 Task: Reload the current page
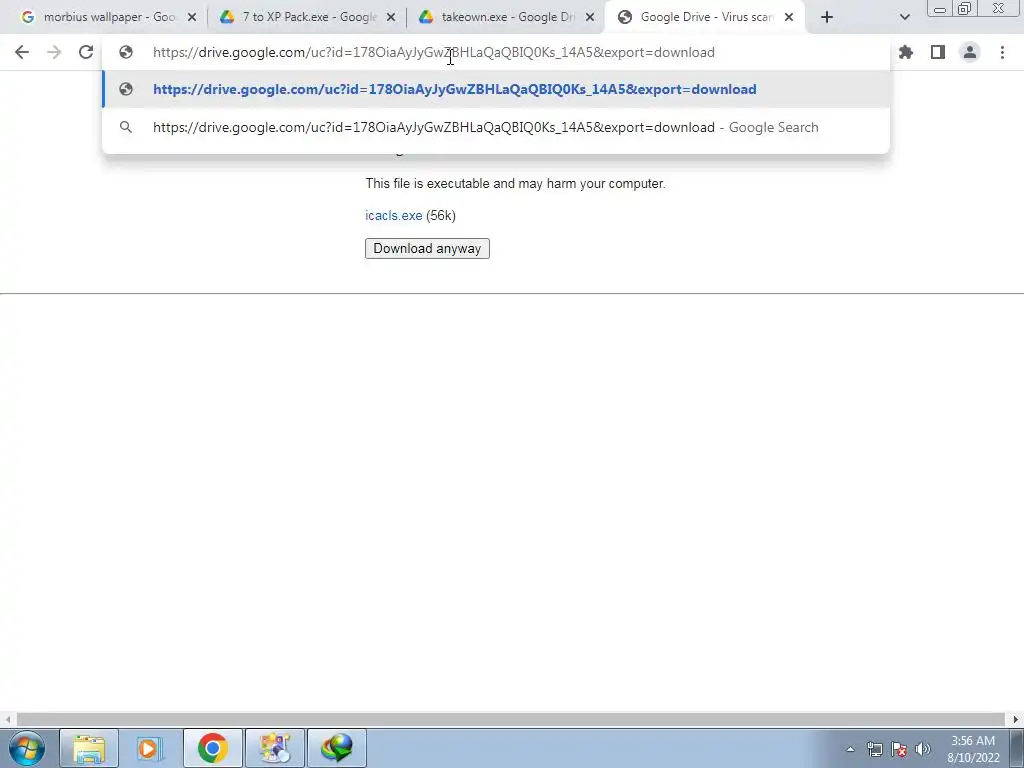(86, 52)
